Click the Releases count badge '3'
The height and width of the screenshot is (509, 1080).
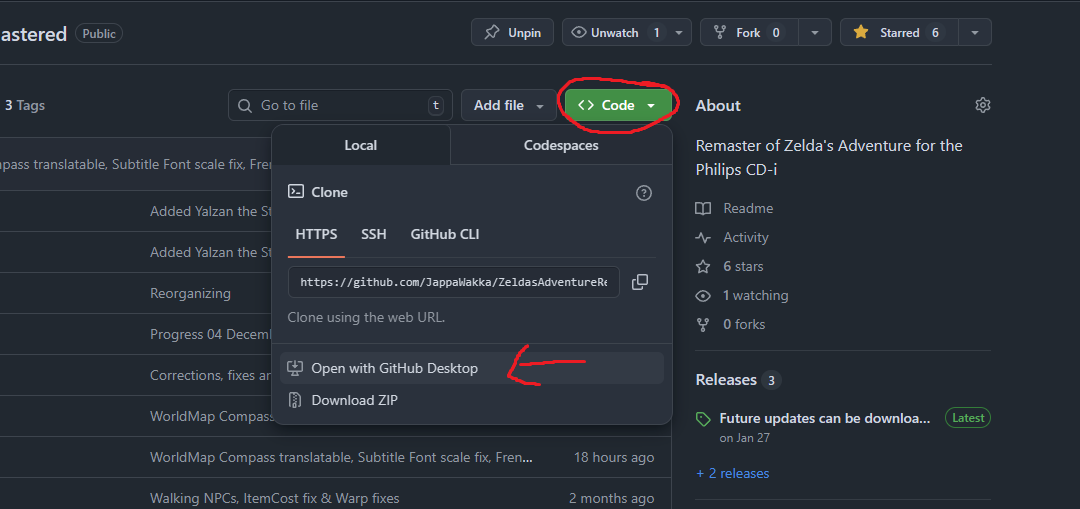coord(771,380)
